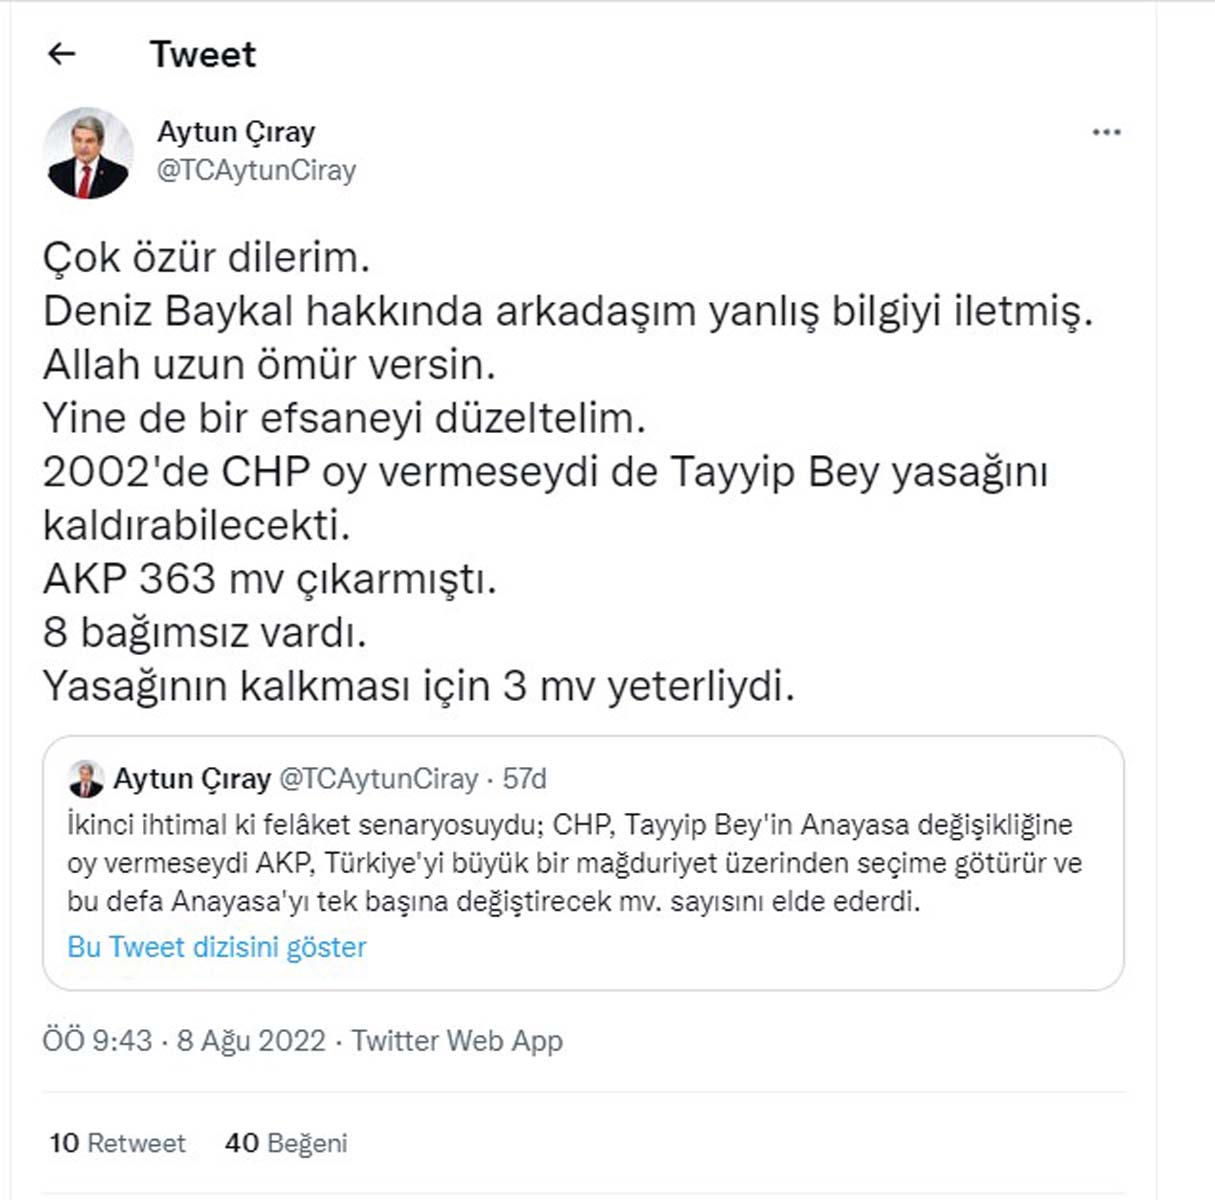Click Aytun Çıray's profile picture
This screenshot has width=1215, height=1200.
pos(88,152)
